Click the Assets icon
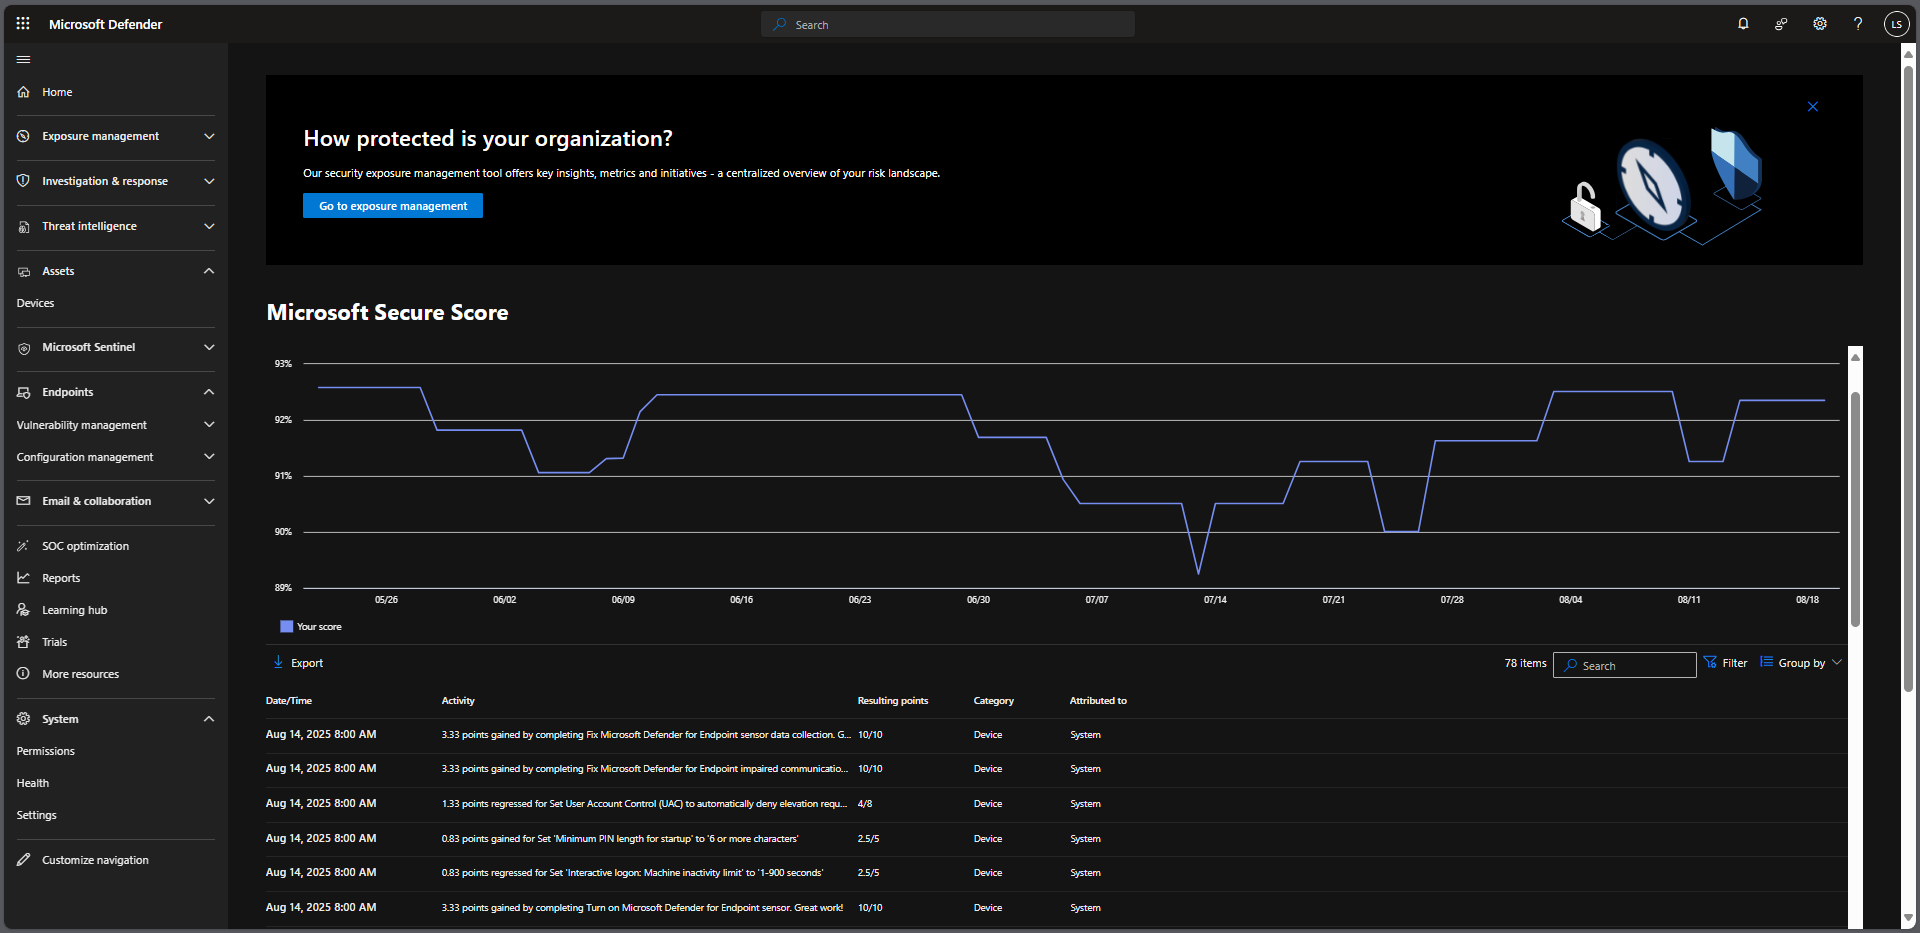1920x933 pixels. 23,272
